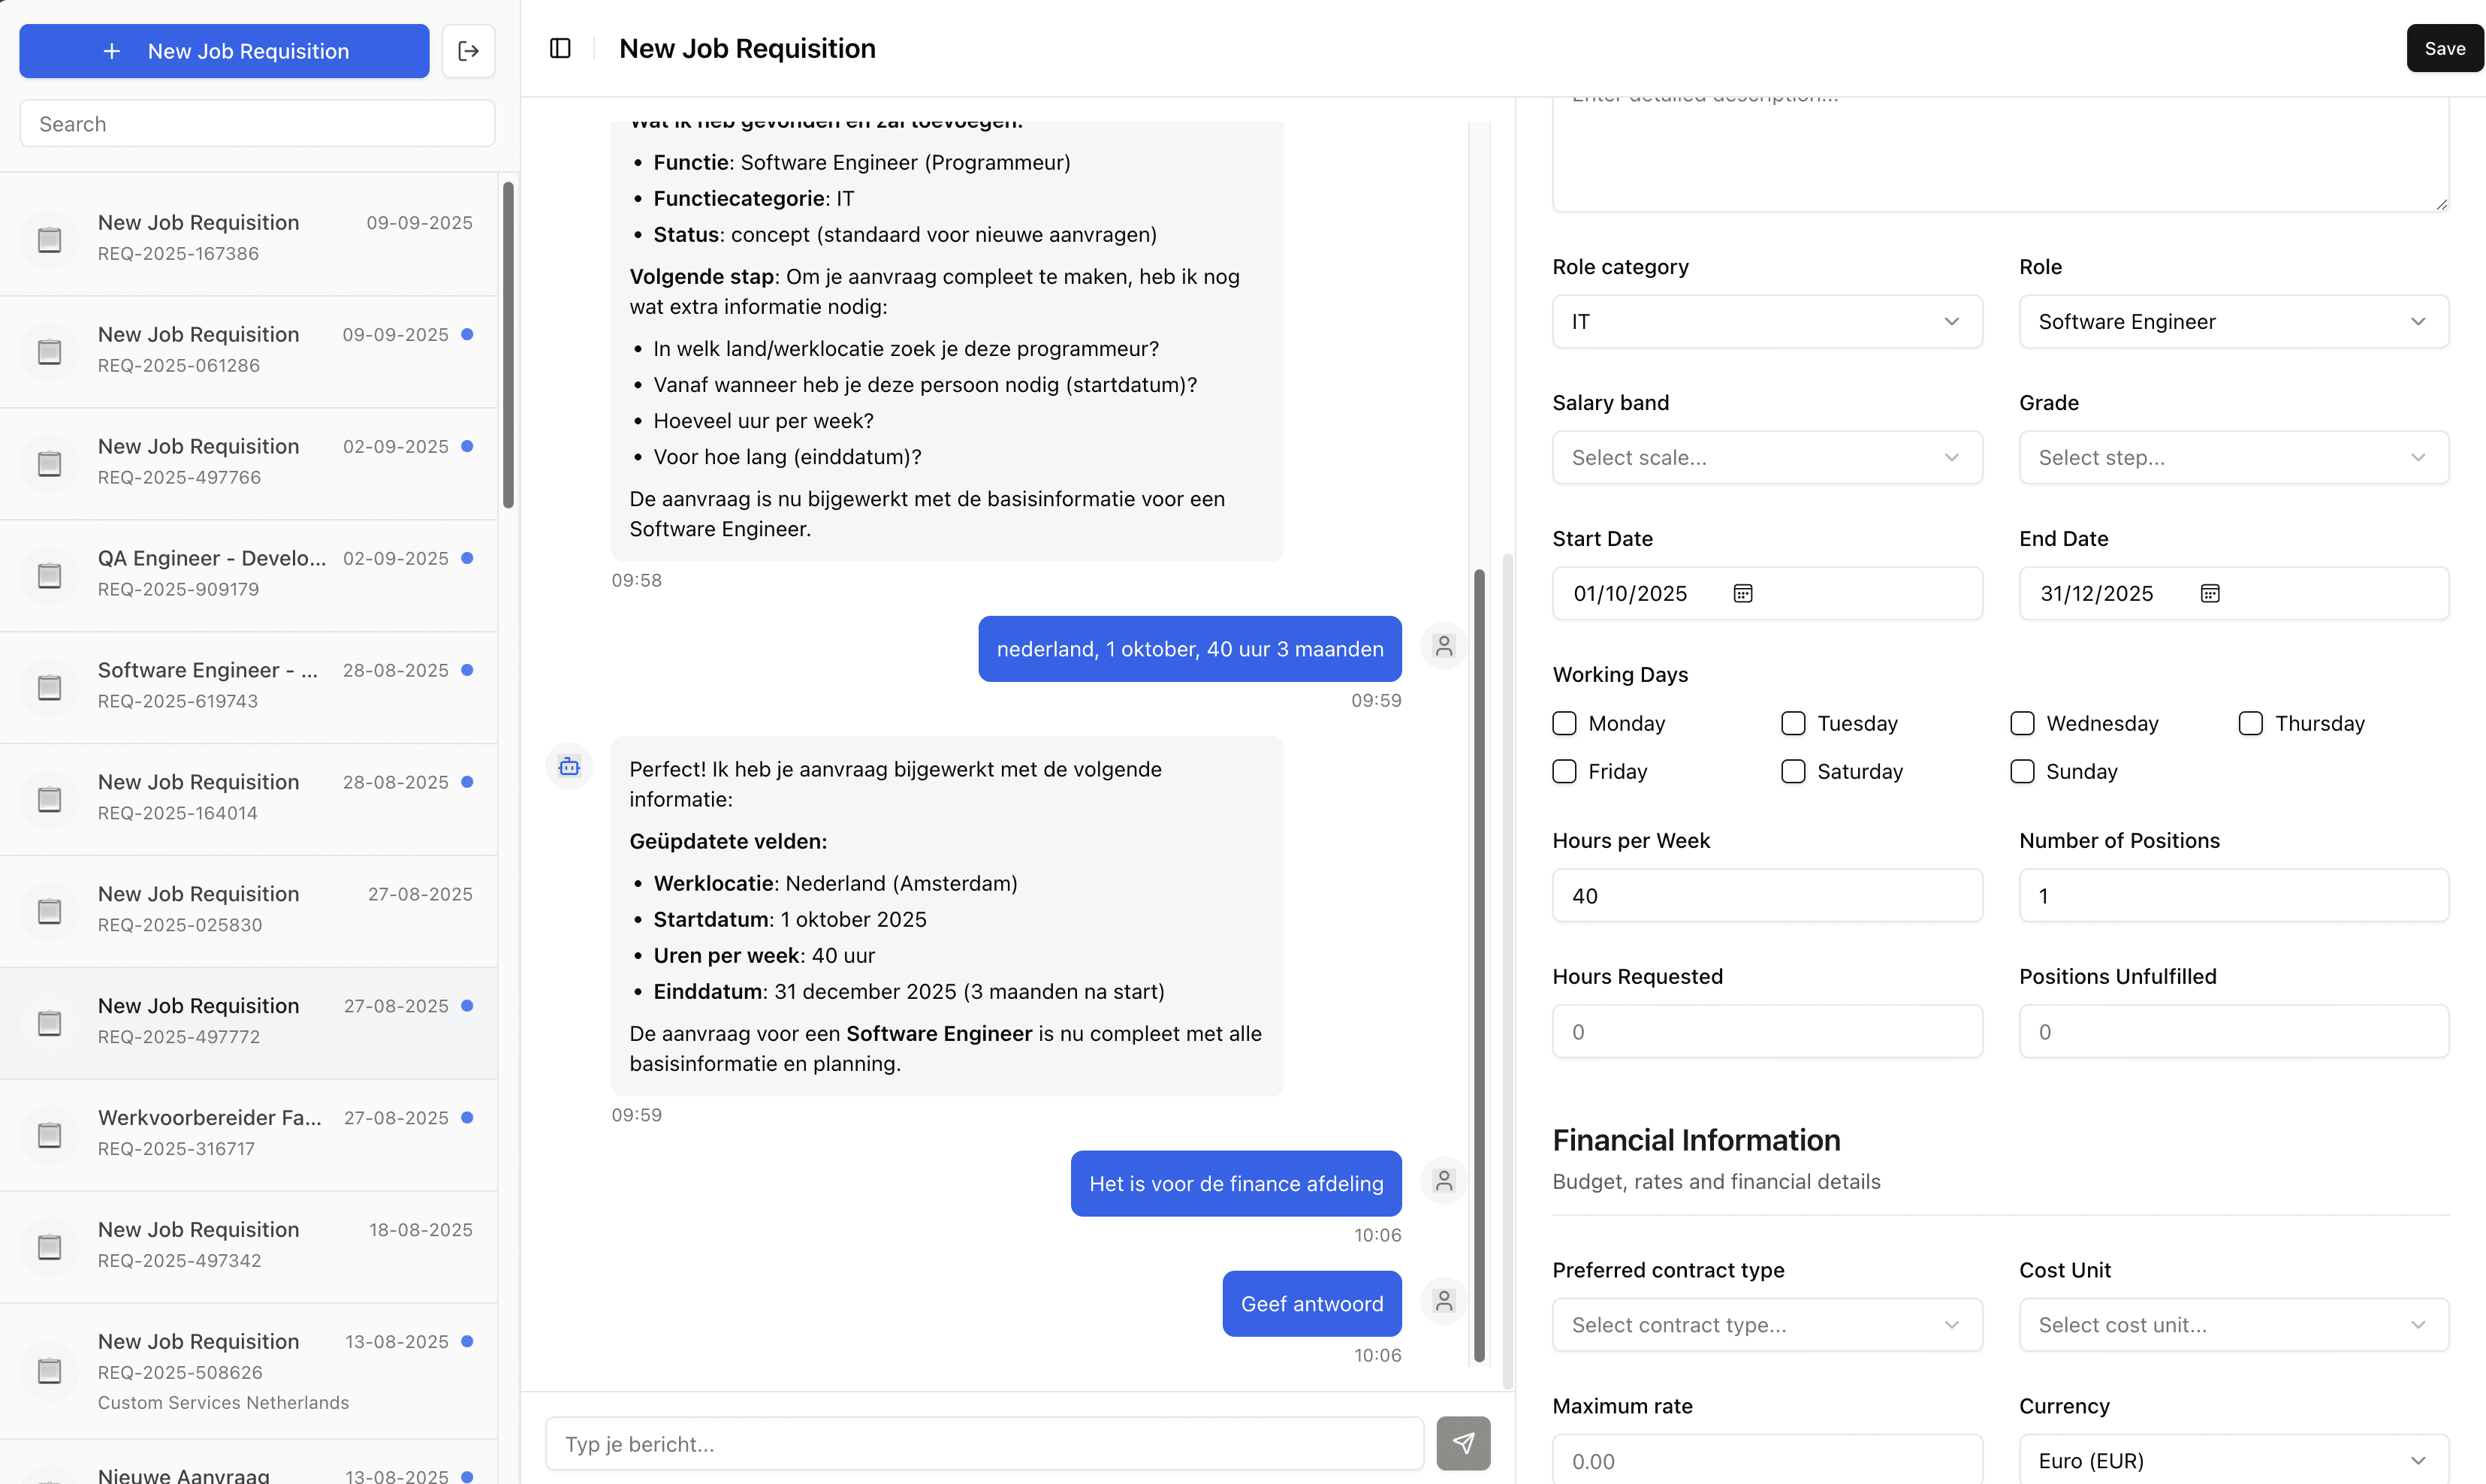Screen dimensions: 2486x1484
Task: Toggle the Sunday checkbox
Action: tap(2022, 771)
